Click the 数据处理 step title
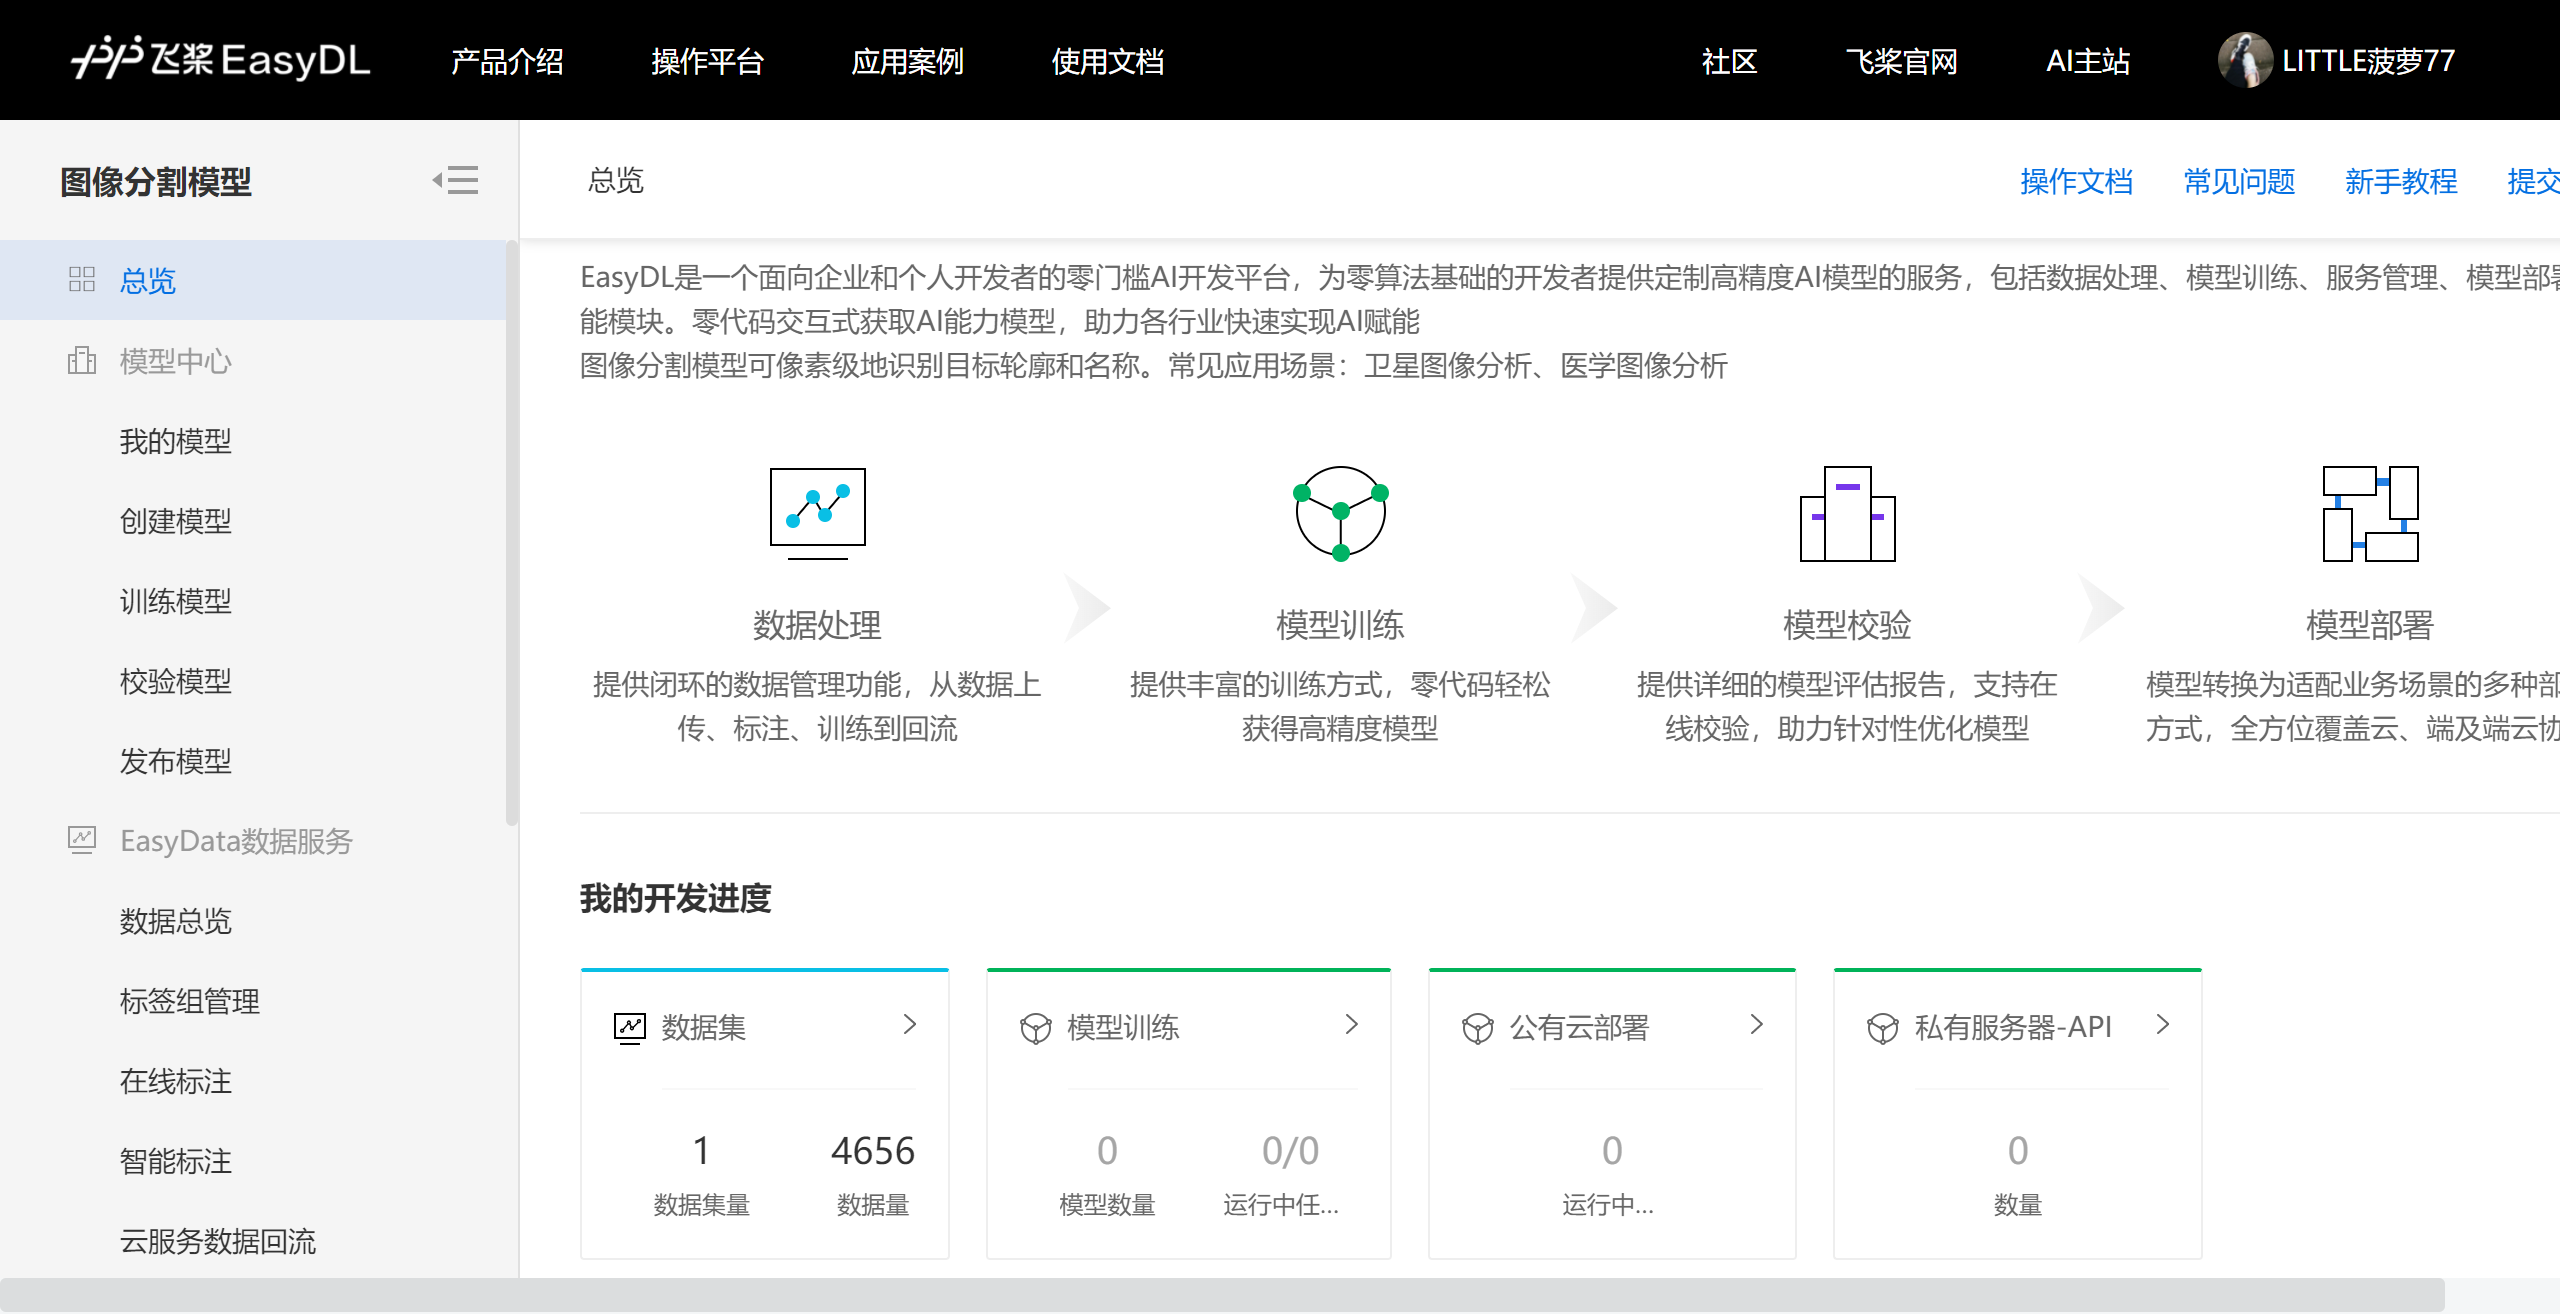Viewport: 2560px width, 1314px height. (x=817, y=625)
